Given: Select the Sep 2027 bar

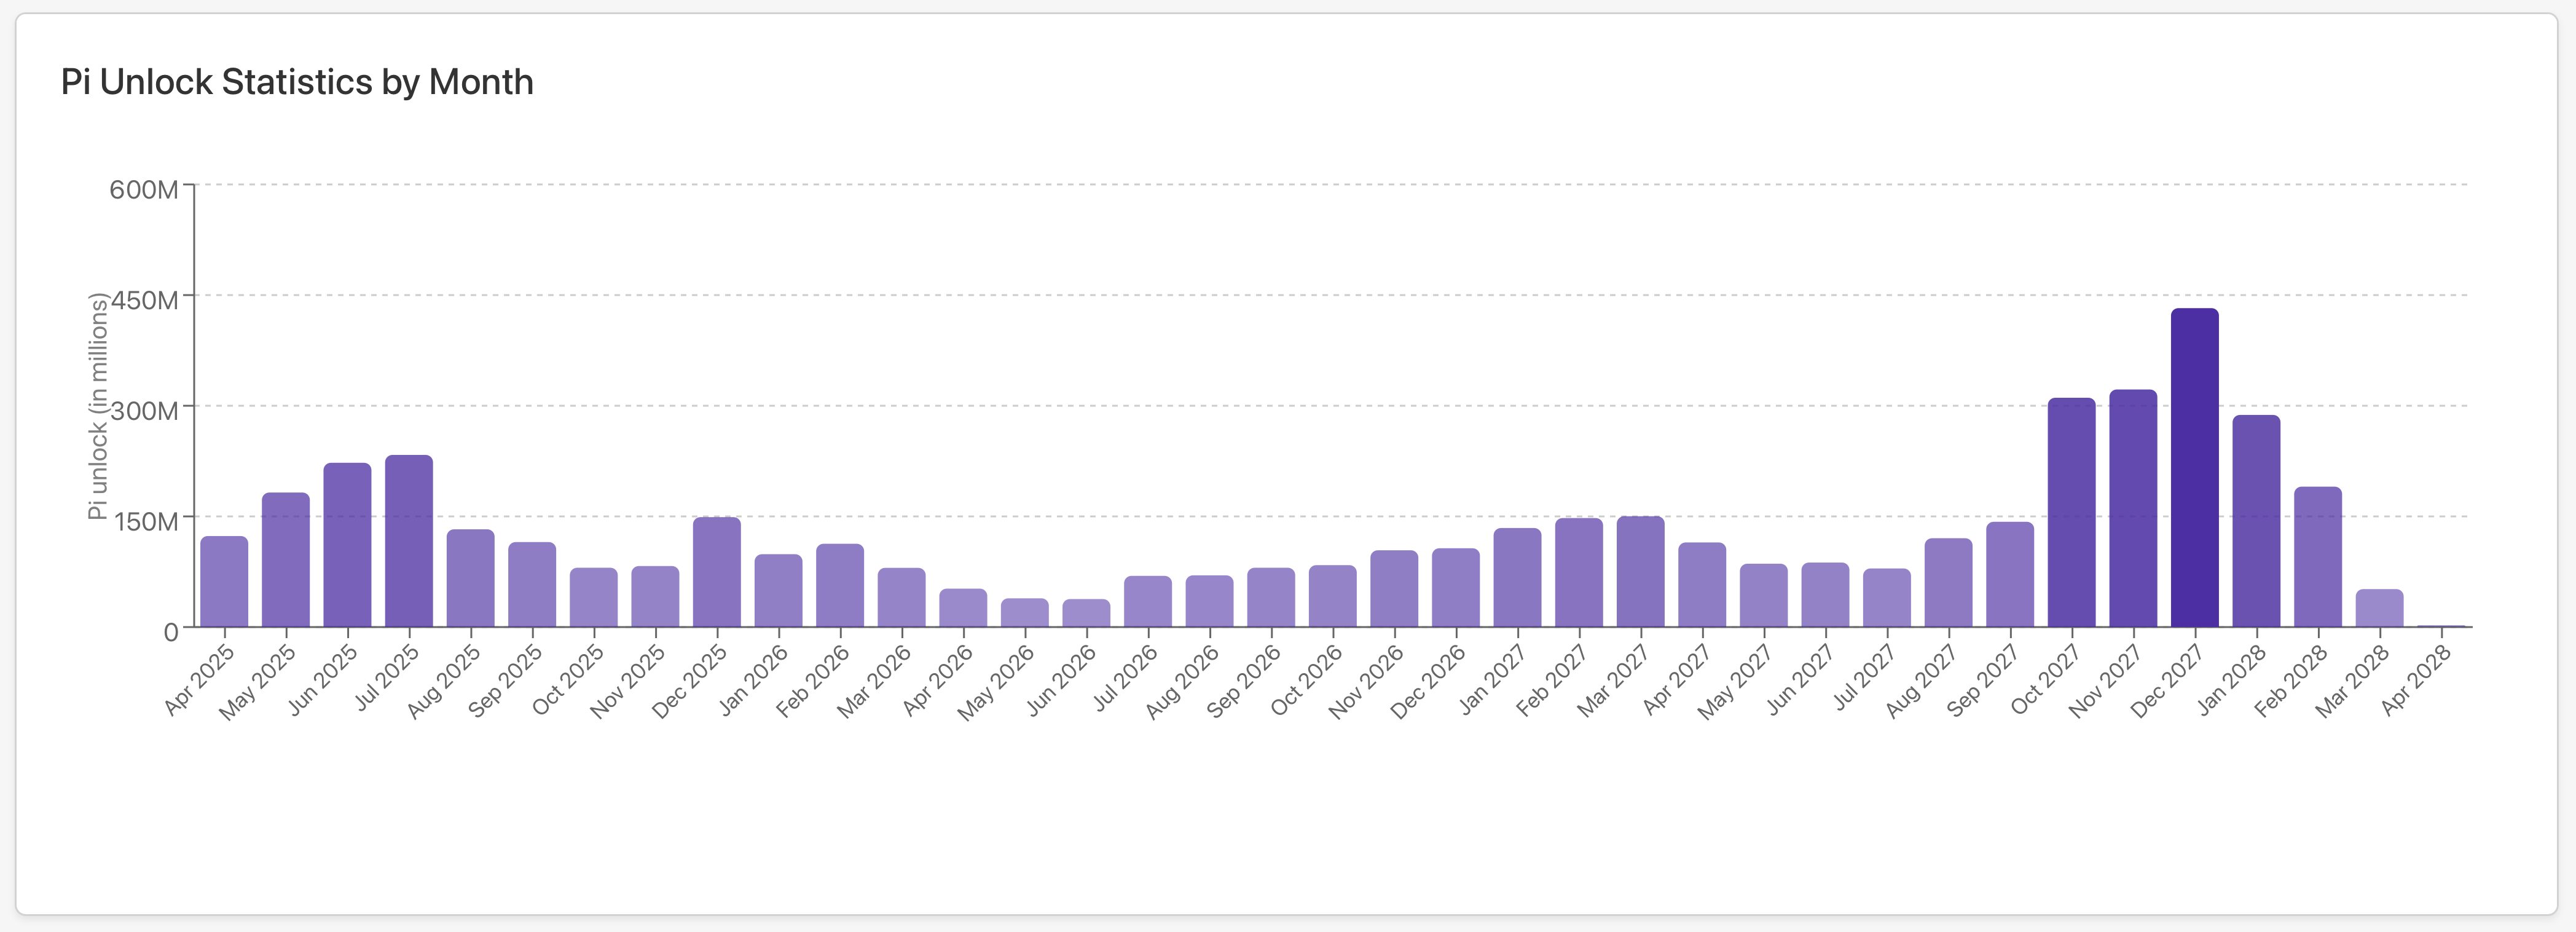Looking at the screenshot, I should point(2010,575).
